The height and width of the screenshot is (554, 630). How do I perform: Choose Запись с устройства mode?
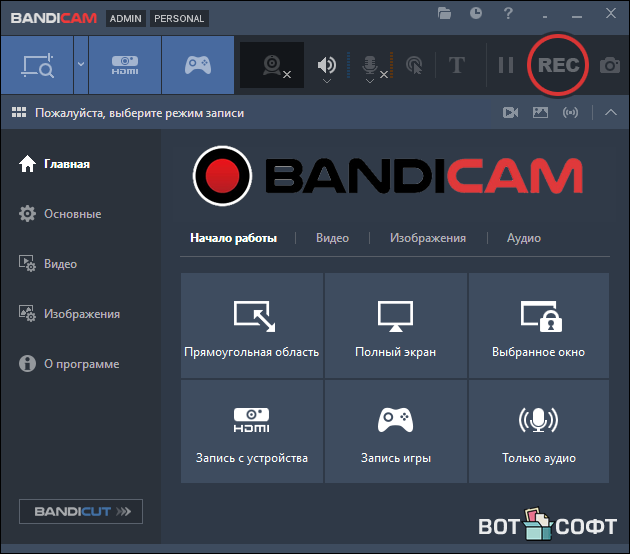pos(252,432)
